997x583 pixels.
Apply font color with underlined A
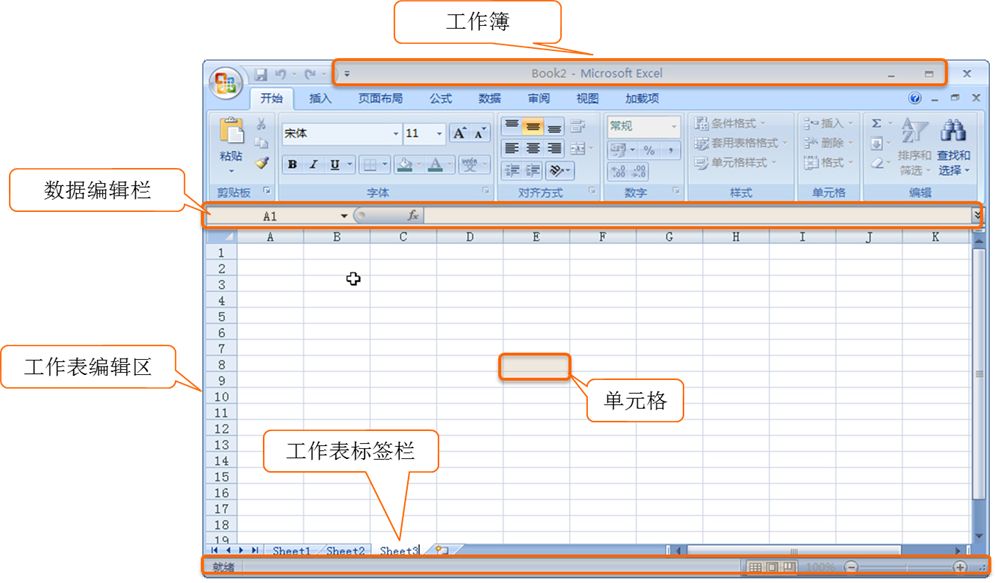[435, 165]
